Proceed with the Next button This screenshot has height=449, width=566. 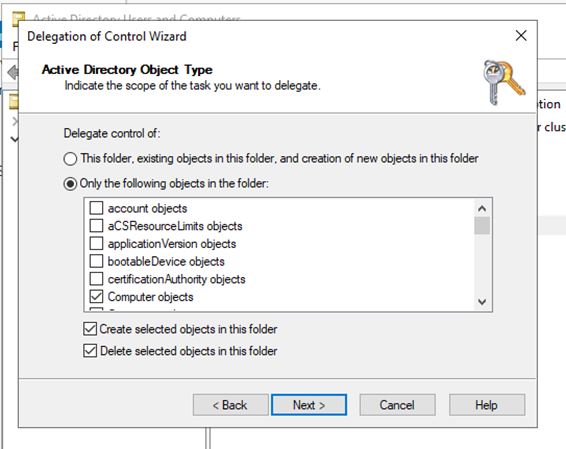click(309, 405)
